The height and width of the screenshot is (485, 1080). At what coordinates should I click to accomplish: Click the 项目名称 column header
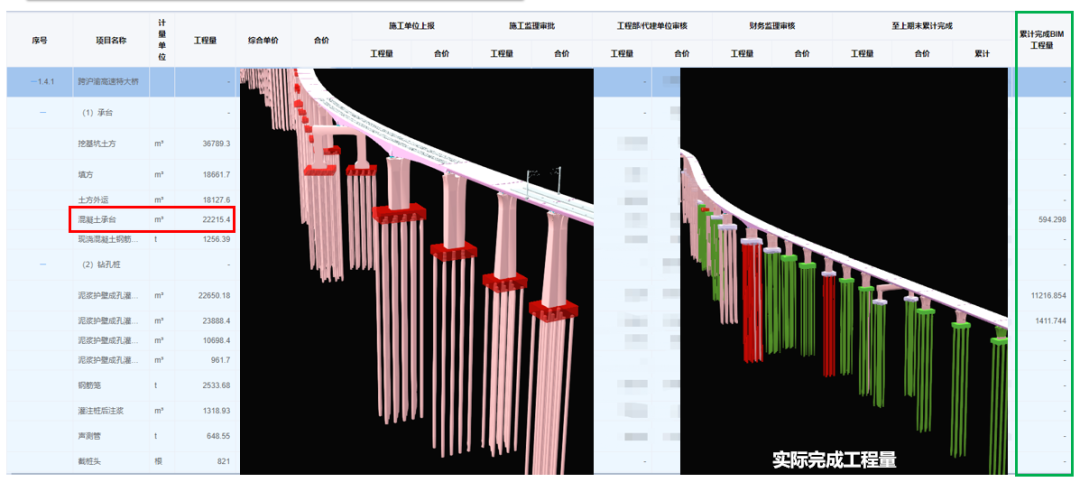click(111, 40)
